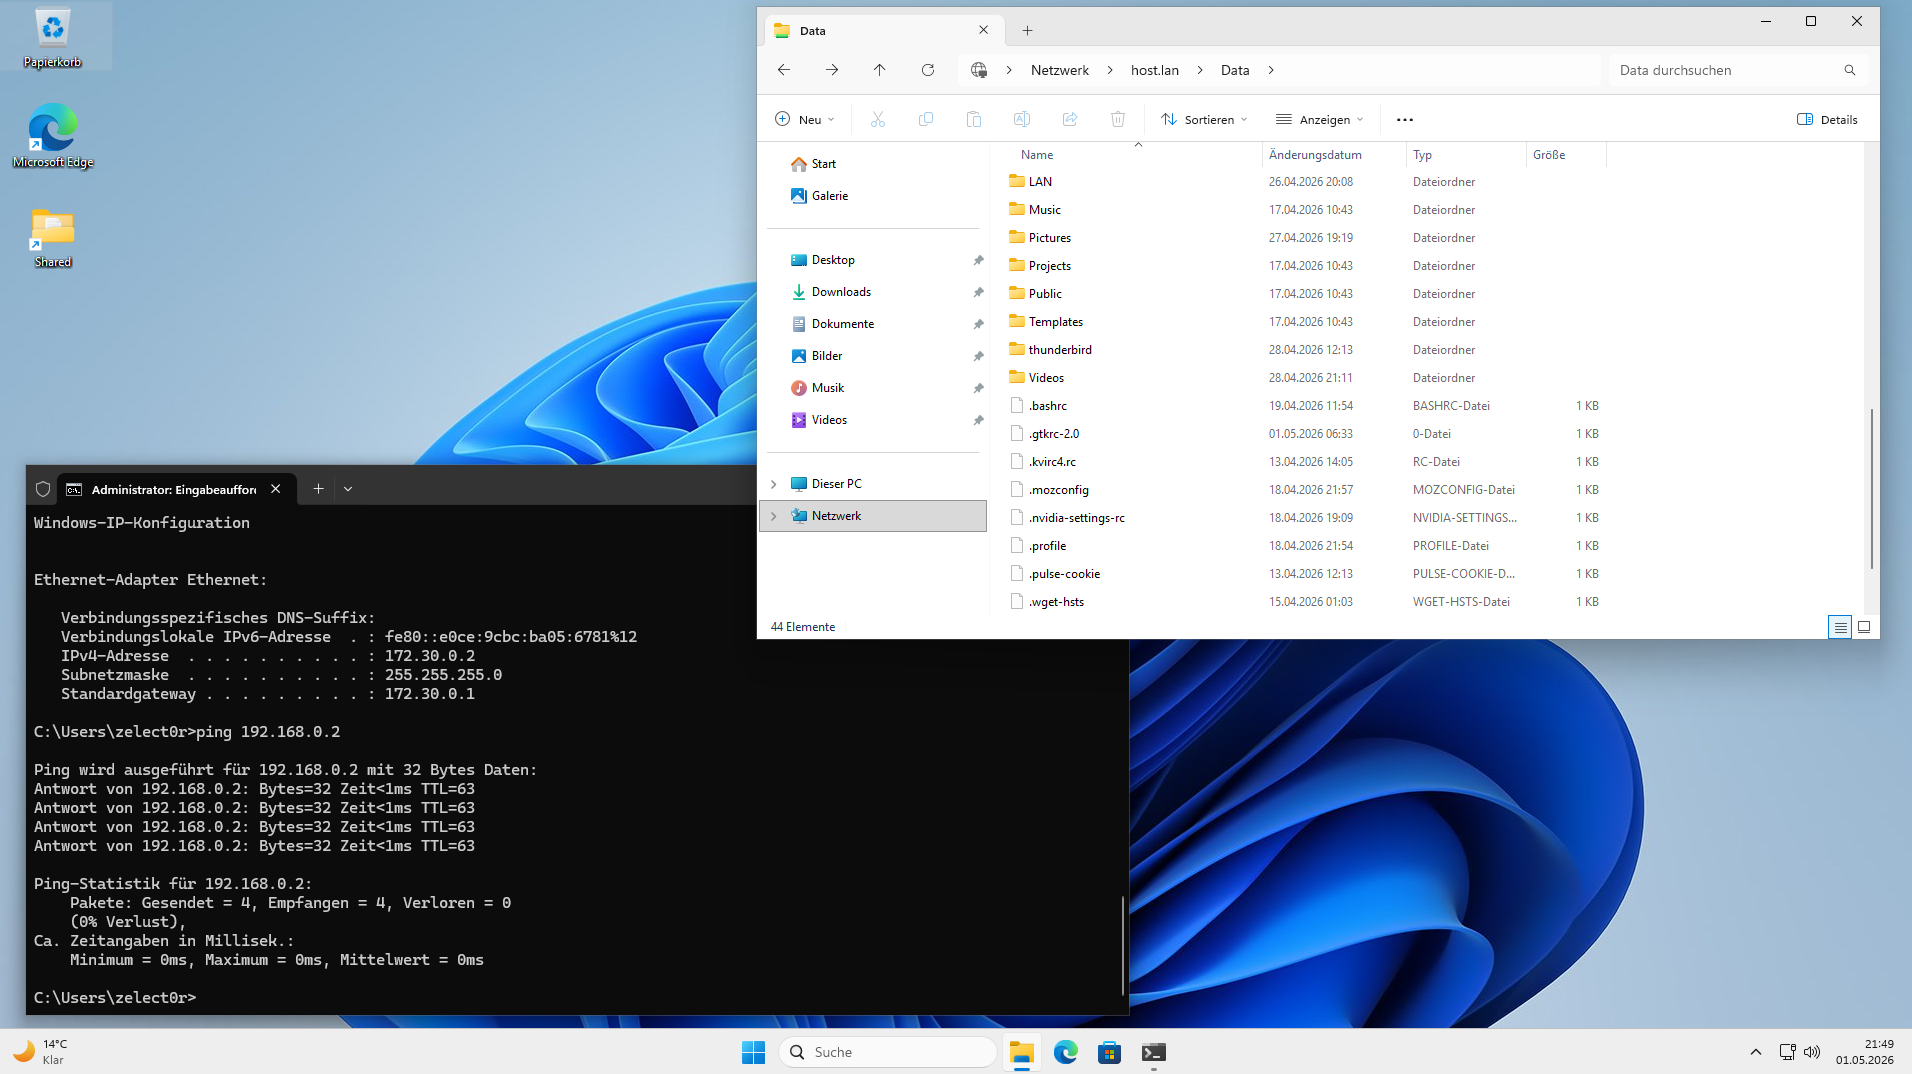Open the more options ellipsis menu
This screenshot has width=1912, height=1074.
click(1405, 120)
